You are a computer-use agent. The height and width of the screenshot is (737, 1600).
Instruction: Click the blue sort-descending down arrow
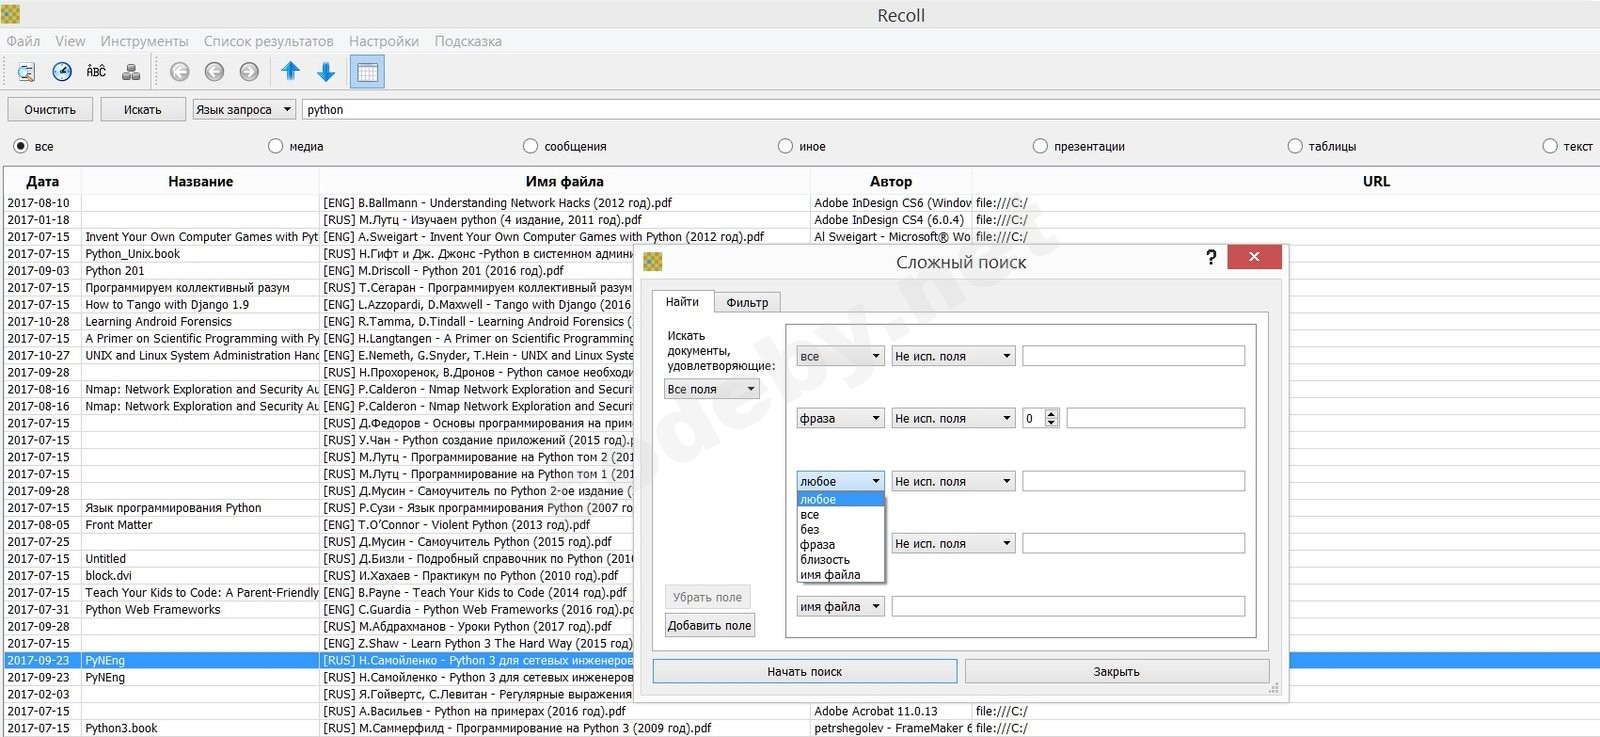click(x=326, y=72)
